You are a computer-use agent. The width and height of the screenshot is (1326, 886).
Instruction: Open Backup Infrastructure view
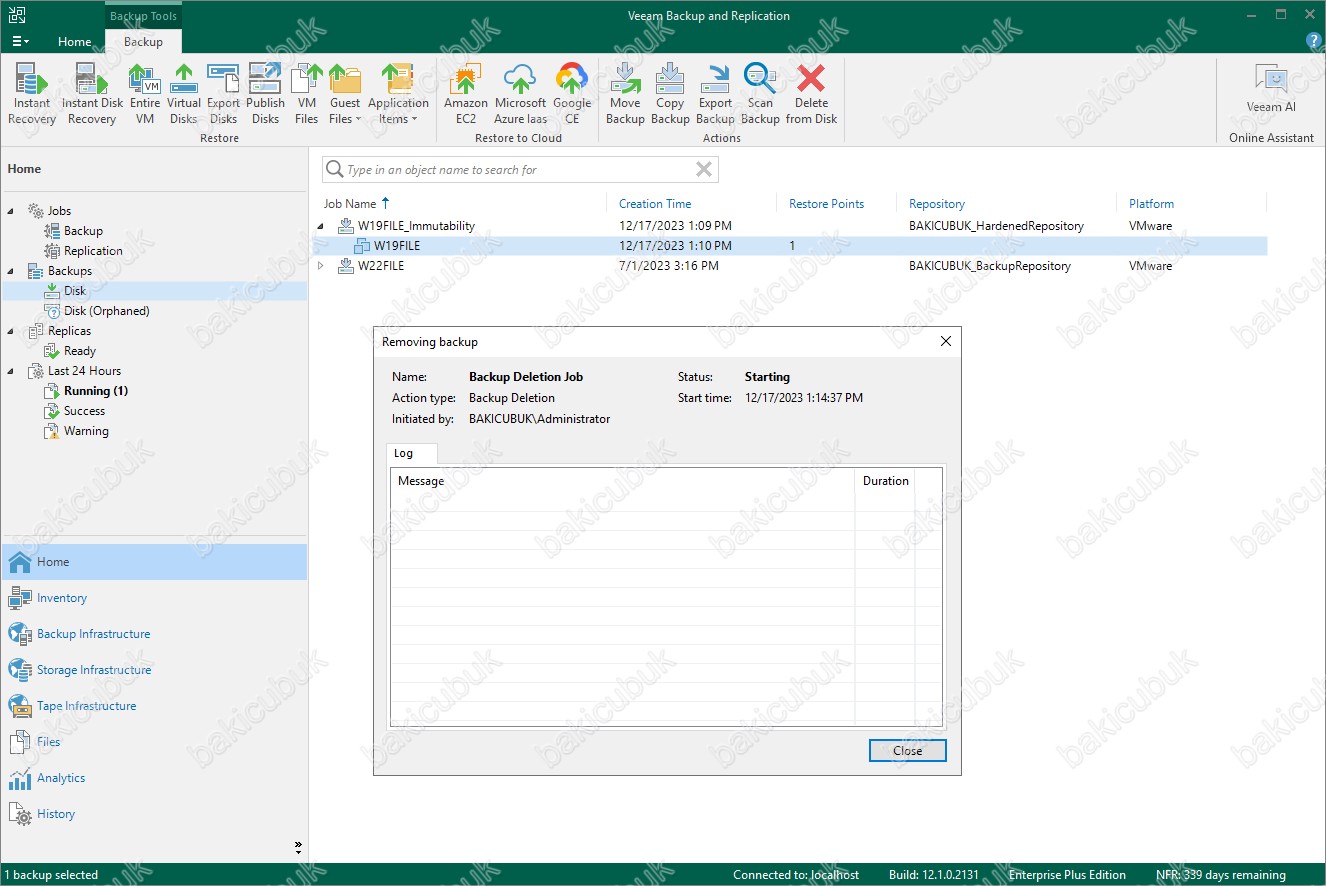[x=154, y=634]
